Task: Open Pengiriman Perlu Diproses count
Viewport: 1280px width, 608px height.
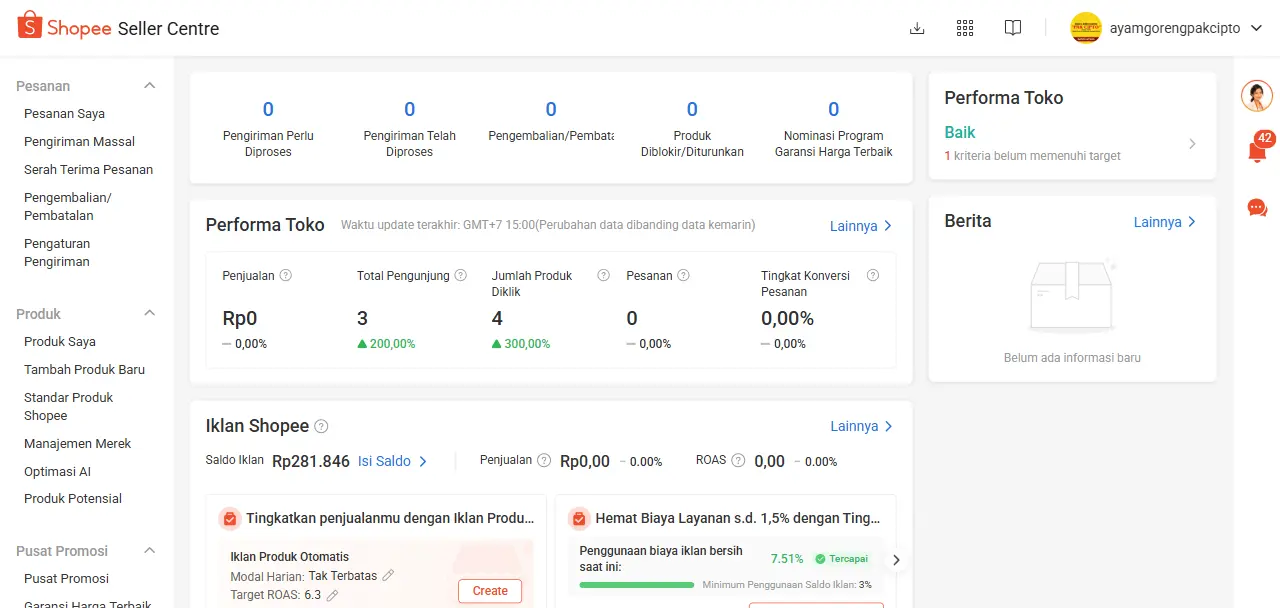Action: coord(268,128)
